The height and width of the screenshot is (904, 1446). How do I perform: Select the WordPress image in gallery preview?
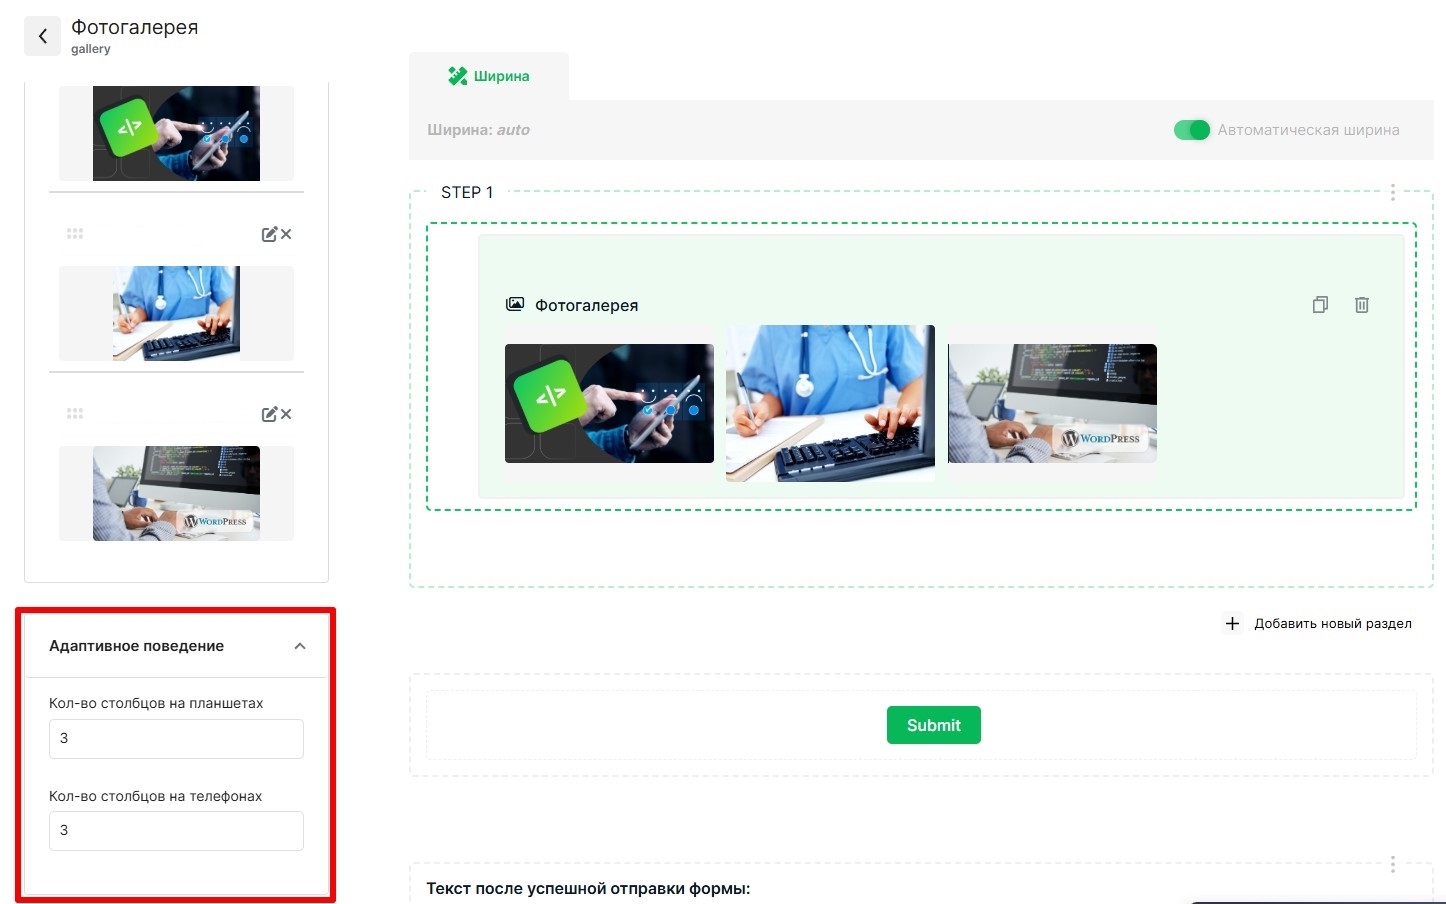tap(1052, 403)
